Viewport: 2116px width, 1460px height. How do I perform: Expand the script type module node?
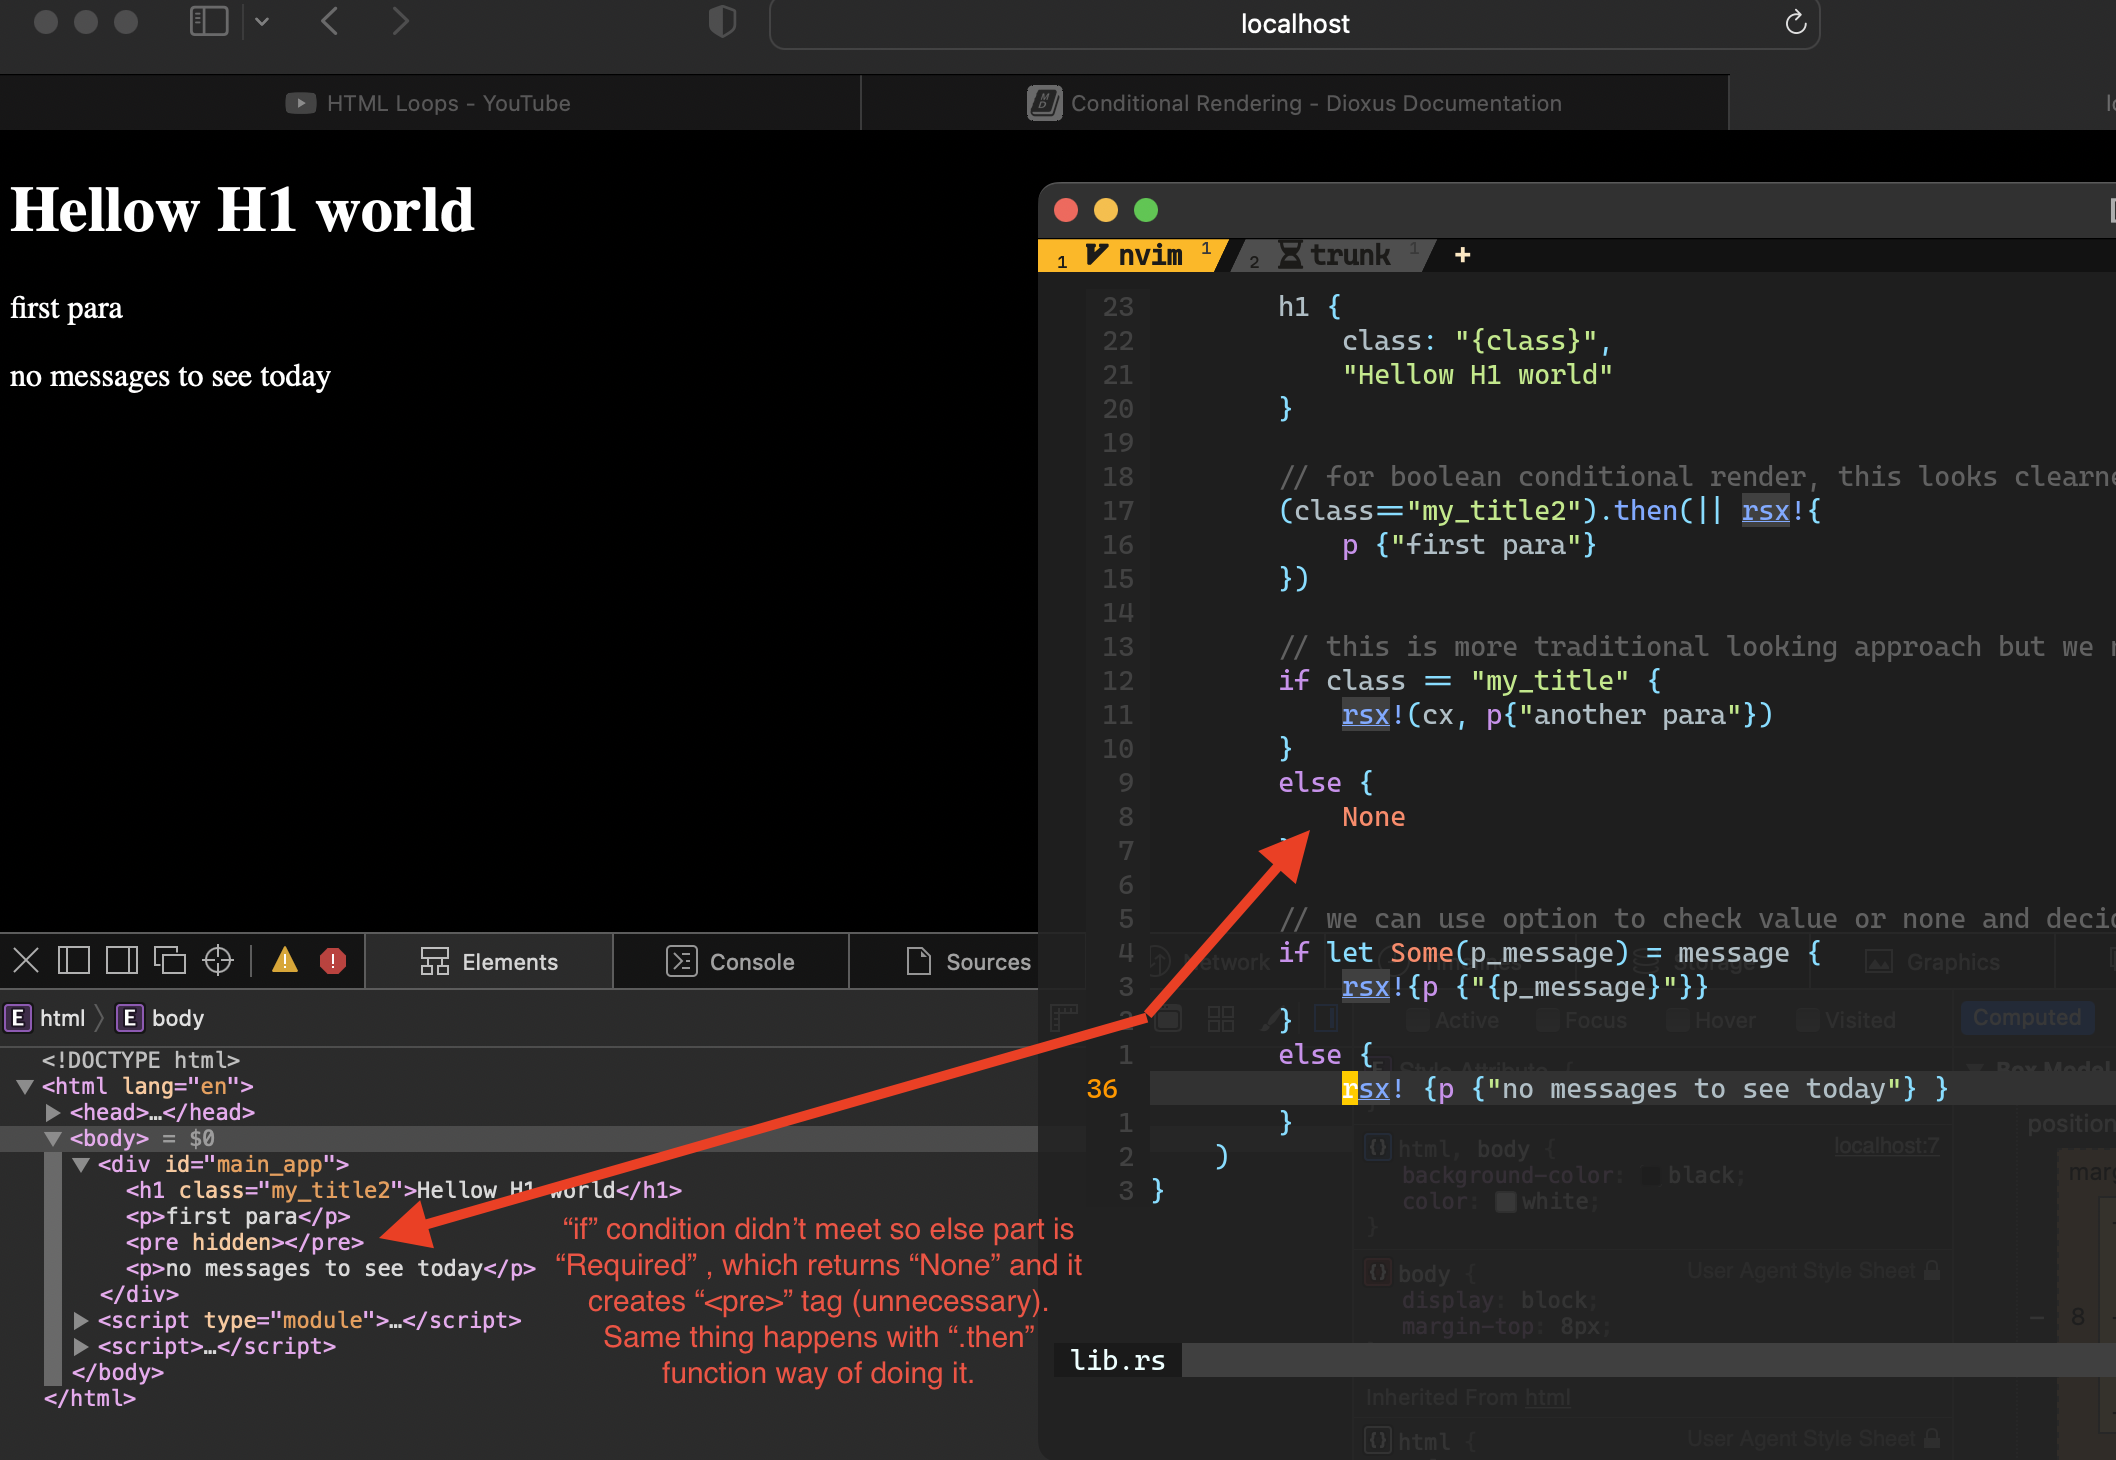pyautogui.click(x=81, y=1320)
